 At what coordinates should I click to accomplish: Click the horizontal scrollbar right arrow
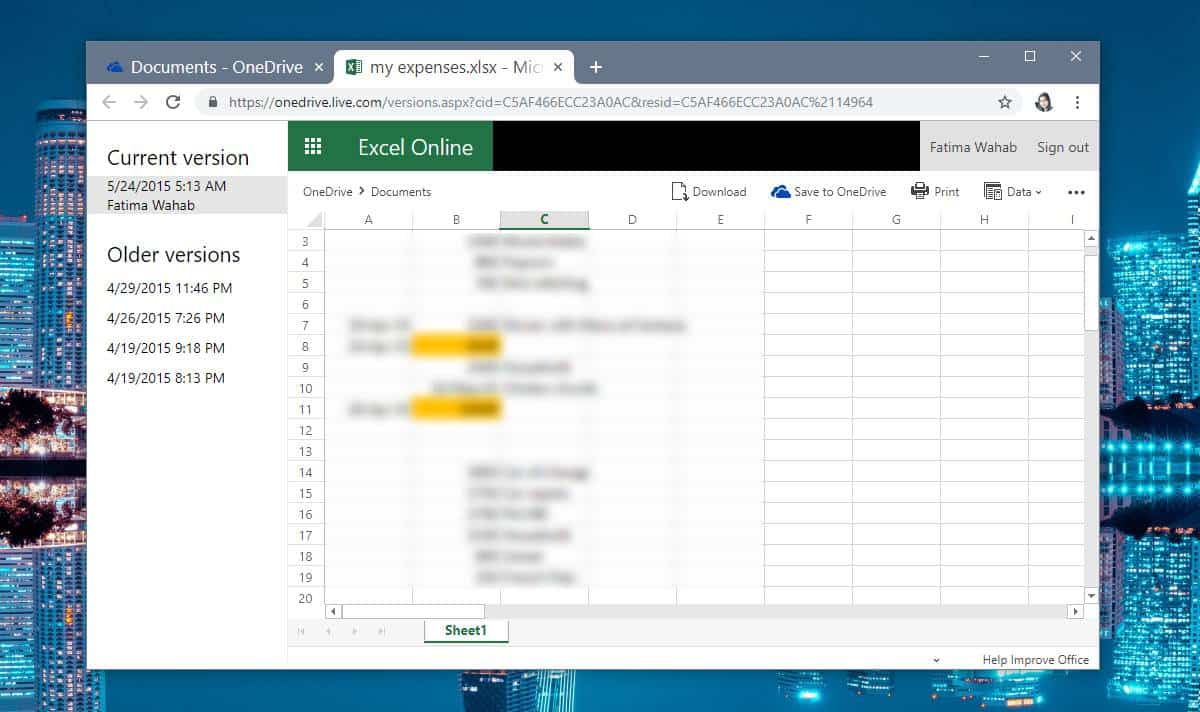(1076, 611)
